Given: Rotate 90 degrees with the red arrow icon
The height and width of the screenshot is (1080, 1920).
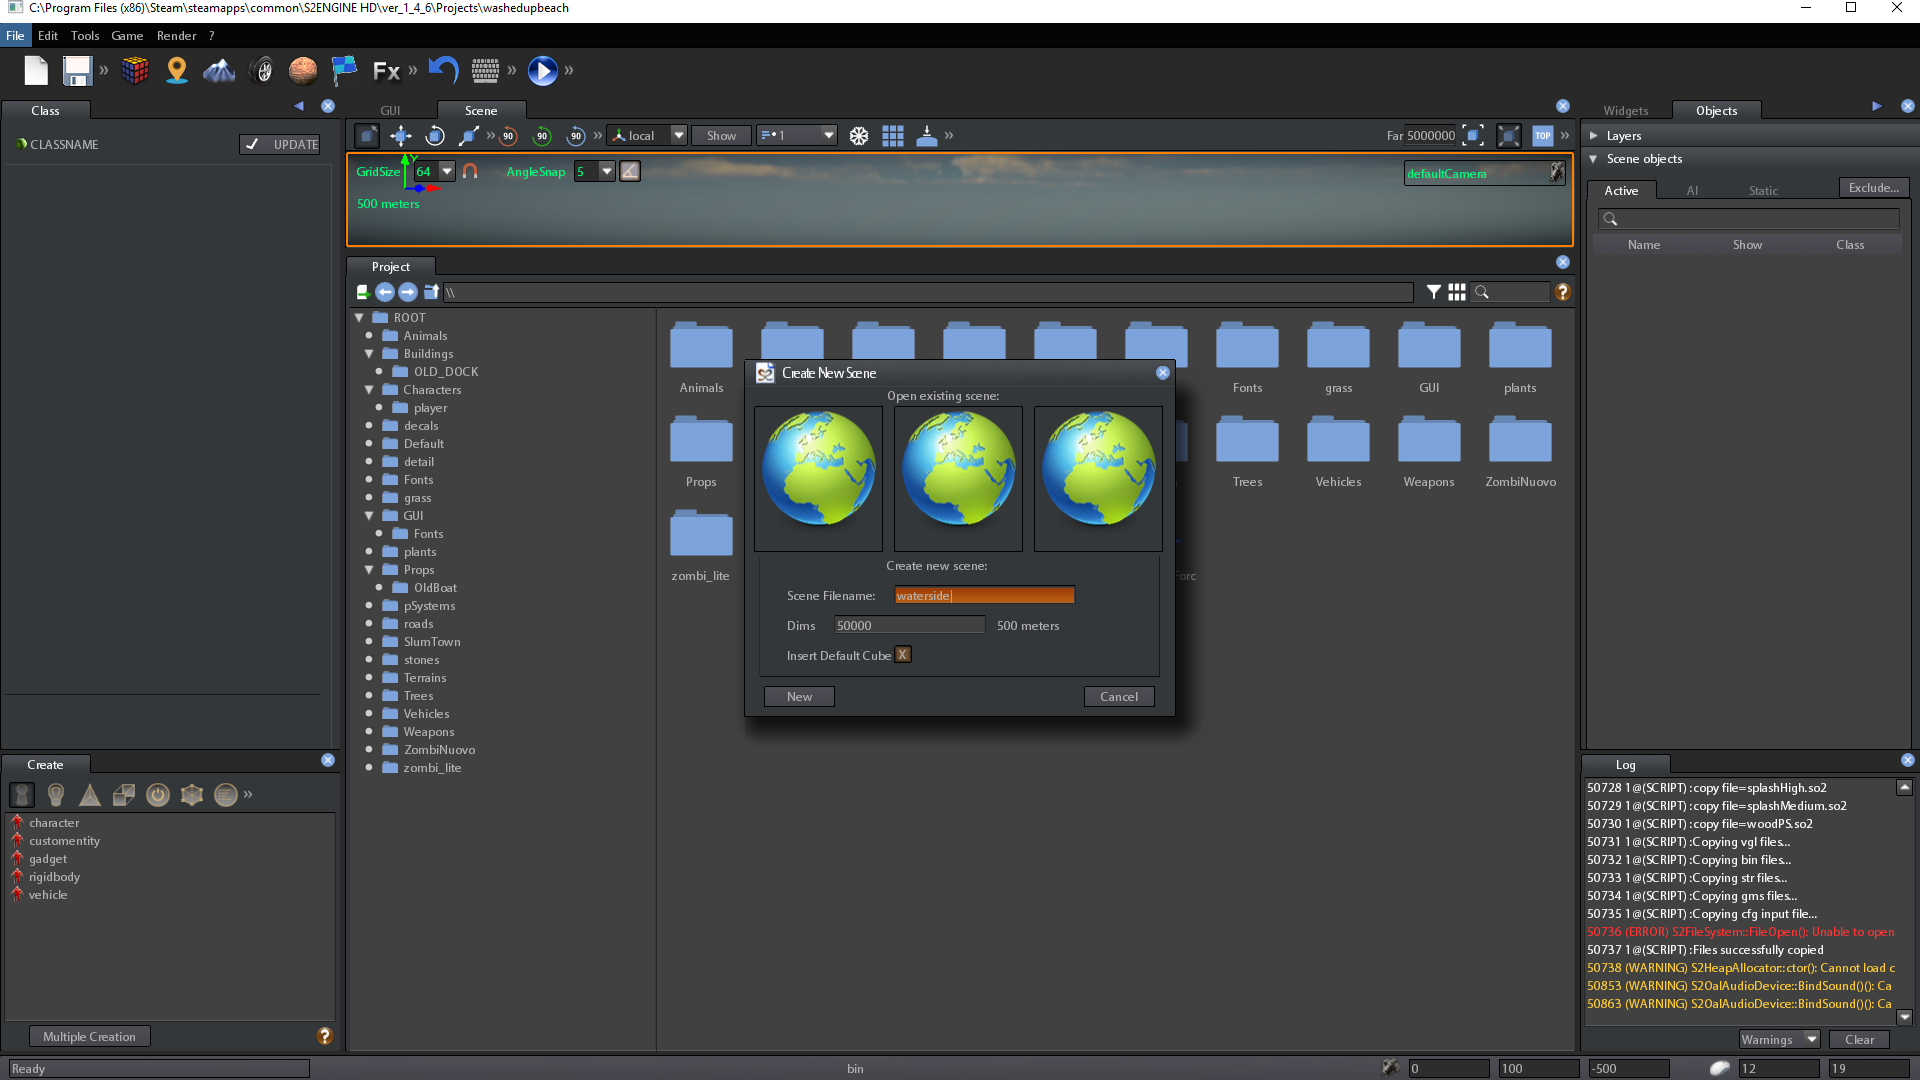Looking at the screenshot, I should coord(508,136).
